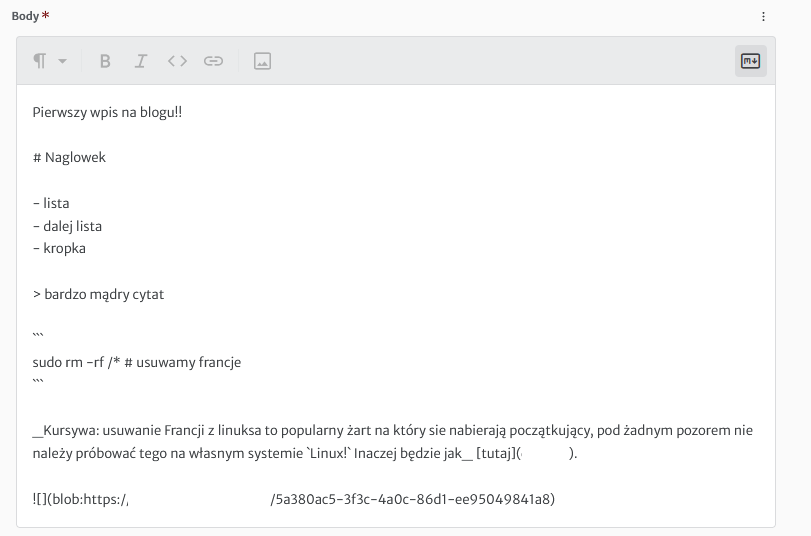Viewport: 811px width, 536px height.
Task: Click the '– dalej lista' line
Action: pos(67,226)
